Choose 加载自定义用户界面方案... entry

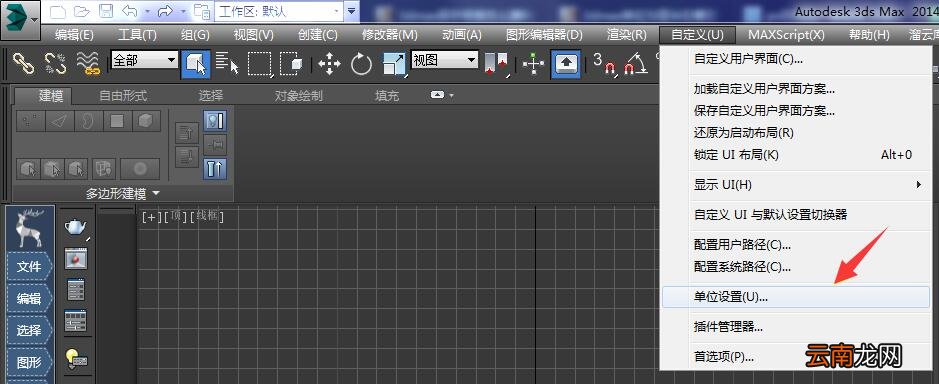click(796, 89)
